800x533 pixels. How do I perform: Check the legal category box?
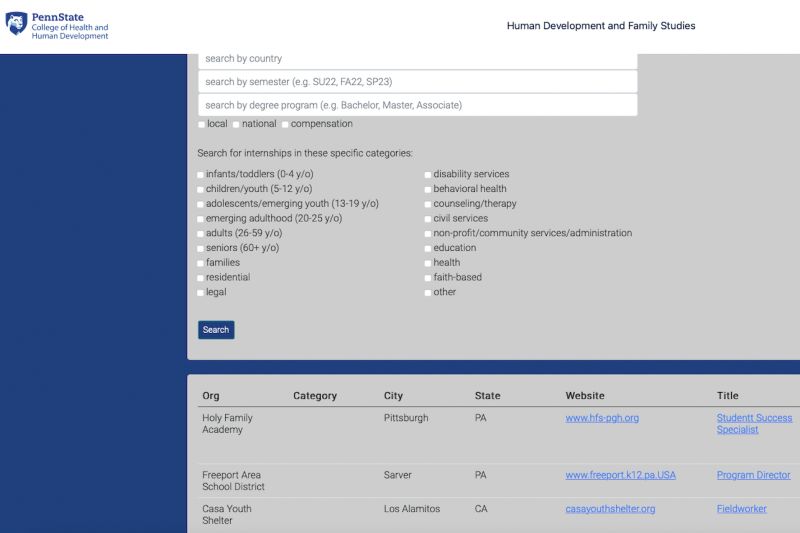pyautogui.click(x=201, y=293)
